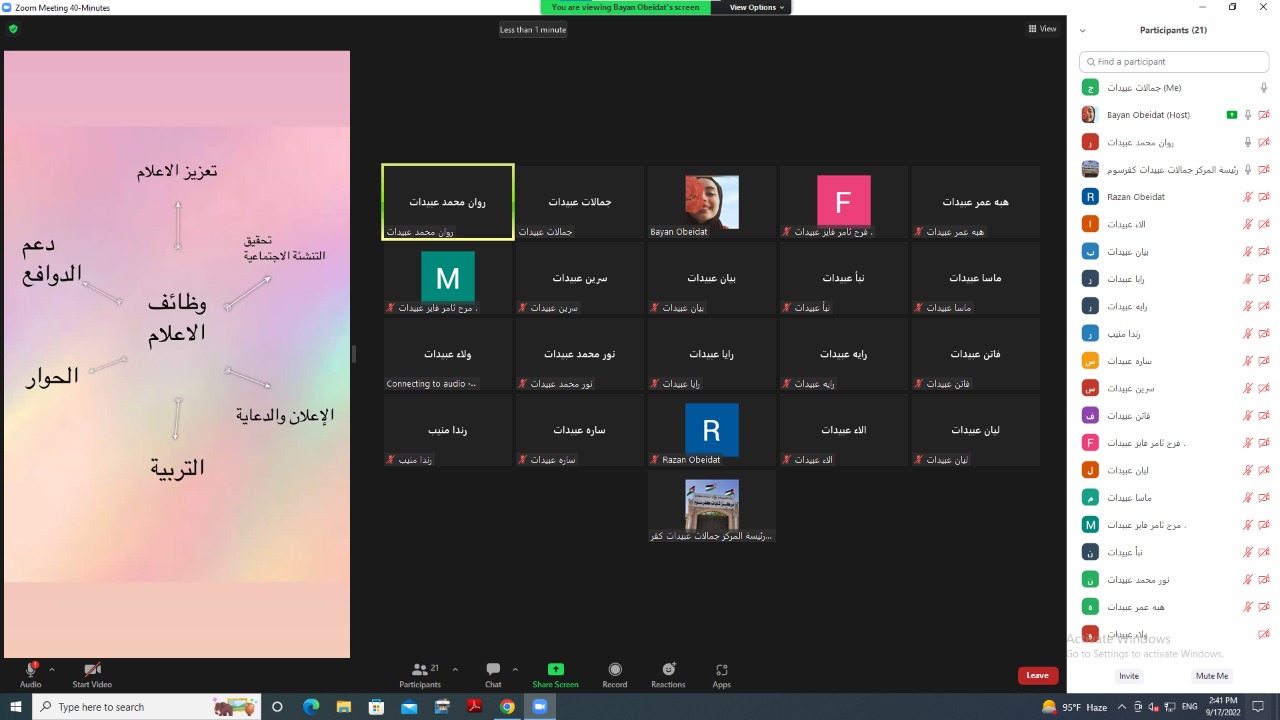Click the red Leave button
1280x720 pixels.
[x=1037, y=675]
